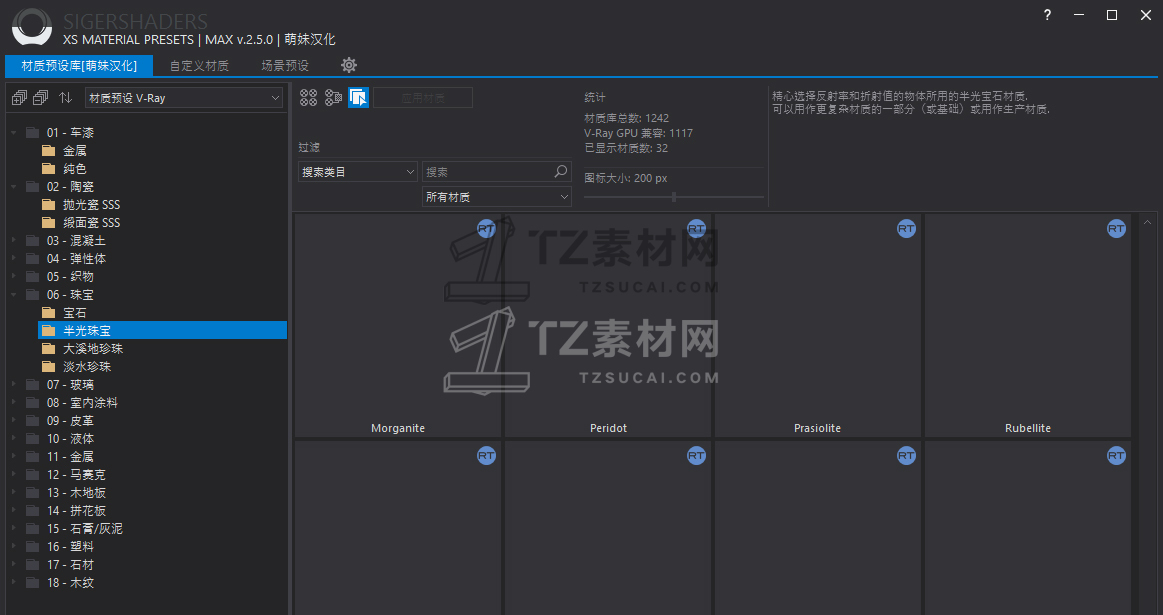Toggle the highlighted blue cursor-select icon
The height and width of the screenshot is (615, 1163).
point(358,97)
